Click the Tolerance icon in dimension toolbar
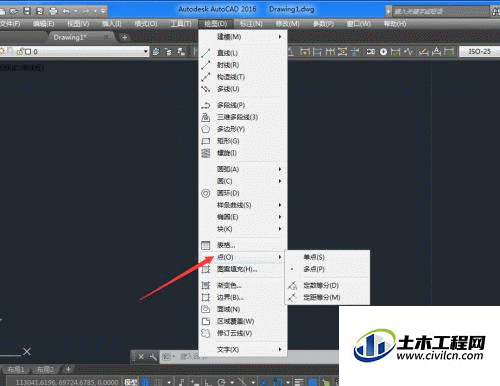 point(370,51)
